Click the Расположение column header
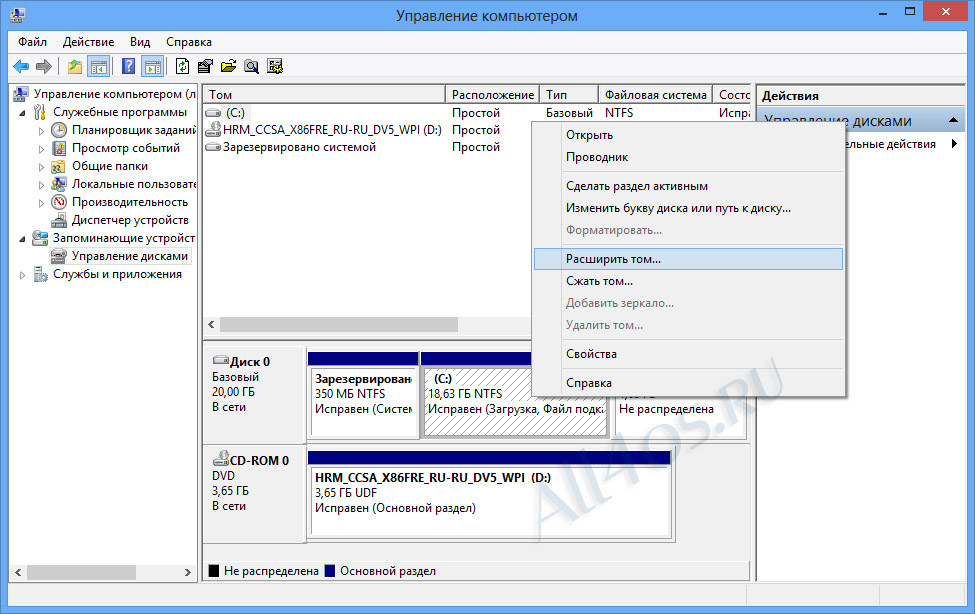Screen dimensions: 975x614 click(492, 95)
